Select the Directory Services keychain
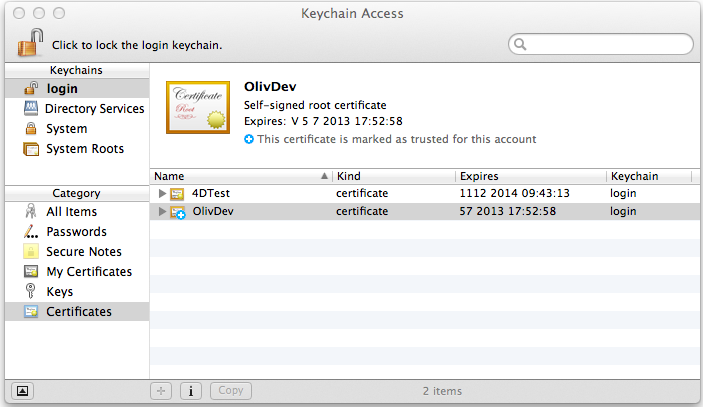 click(x=94, y=109)
